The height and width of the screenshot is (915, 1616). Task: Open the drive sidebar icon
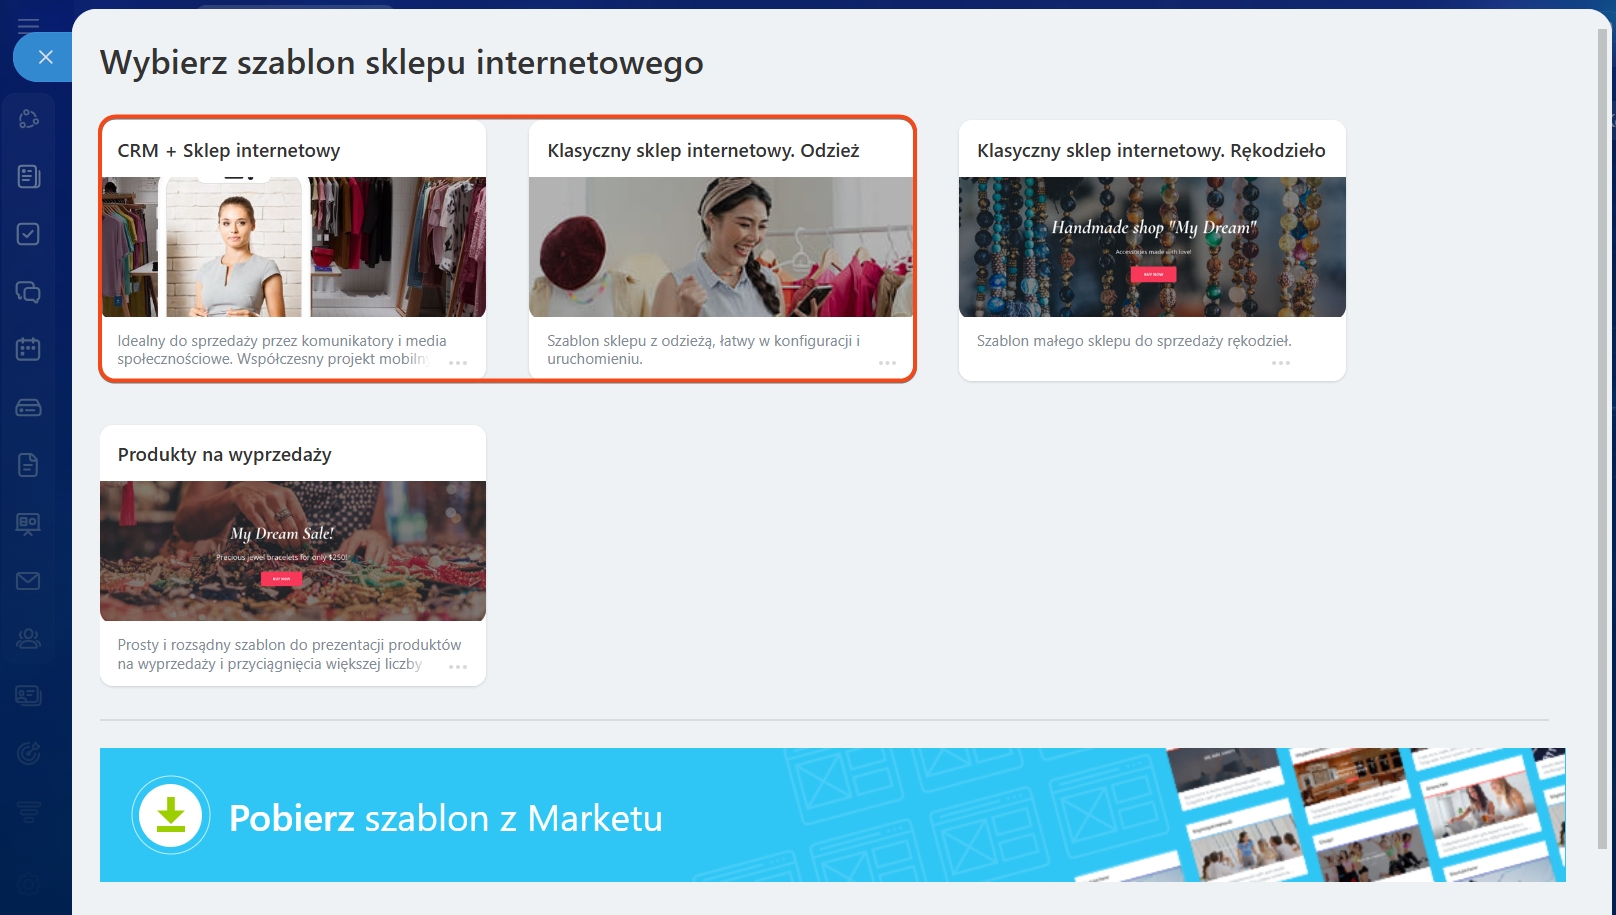click(x=29, y=407)
